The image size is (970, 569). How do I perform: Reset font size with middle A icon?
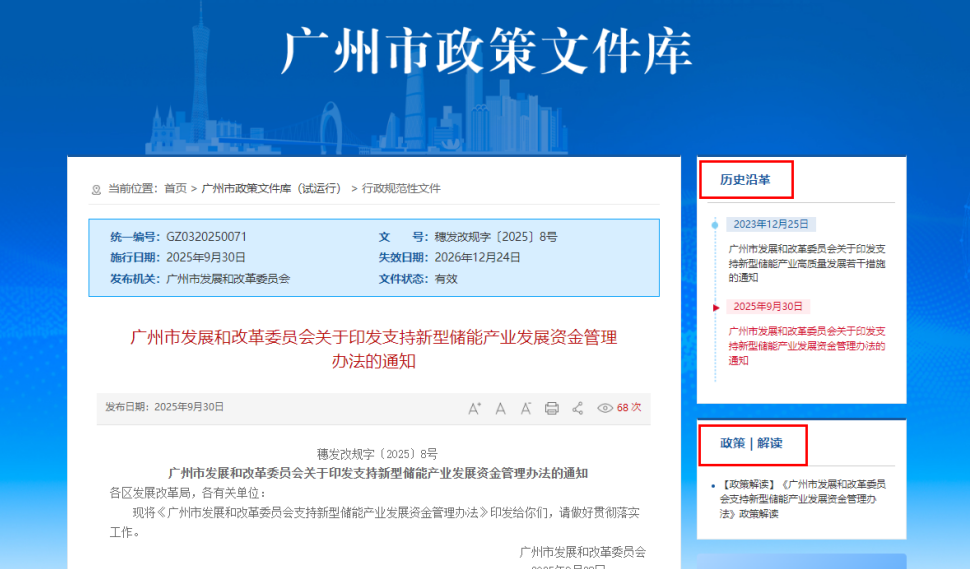click(500, 408)
